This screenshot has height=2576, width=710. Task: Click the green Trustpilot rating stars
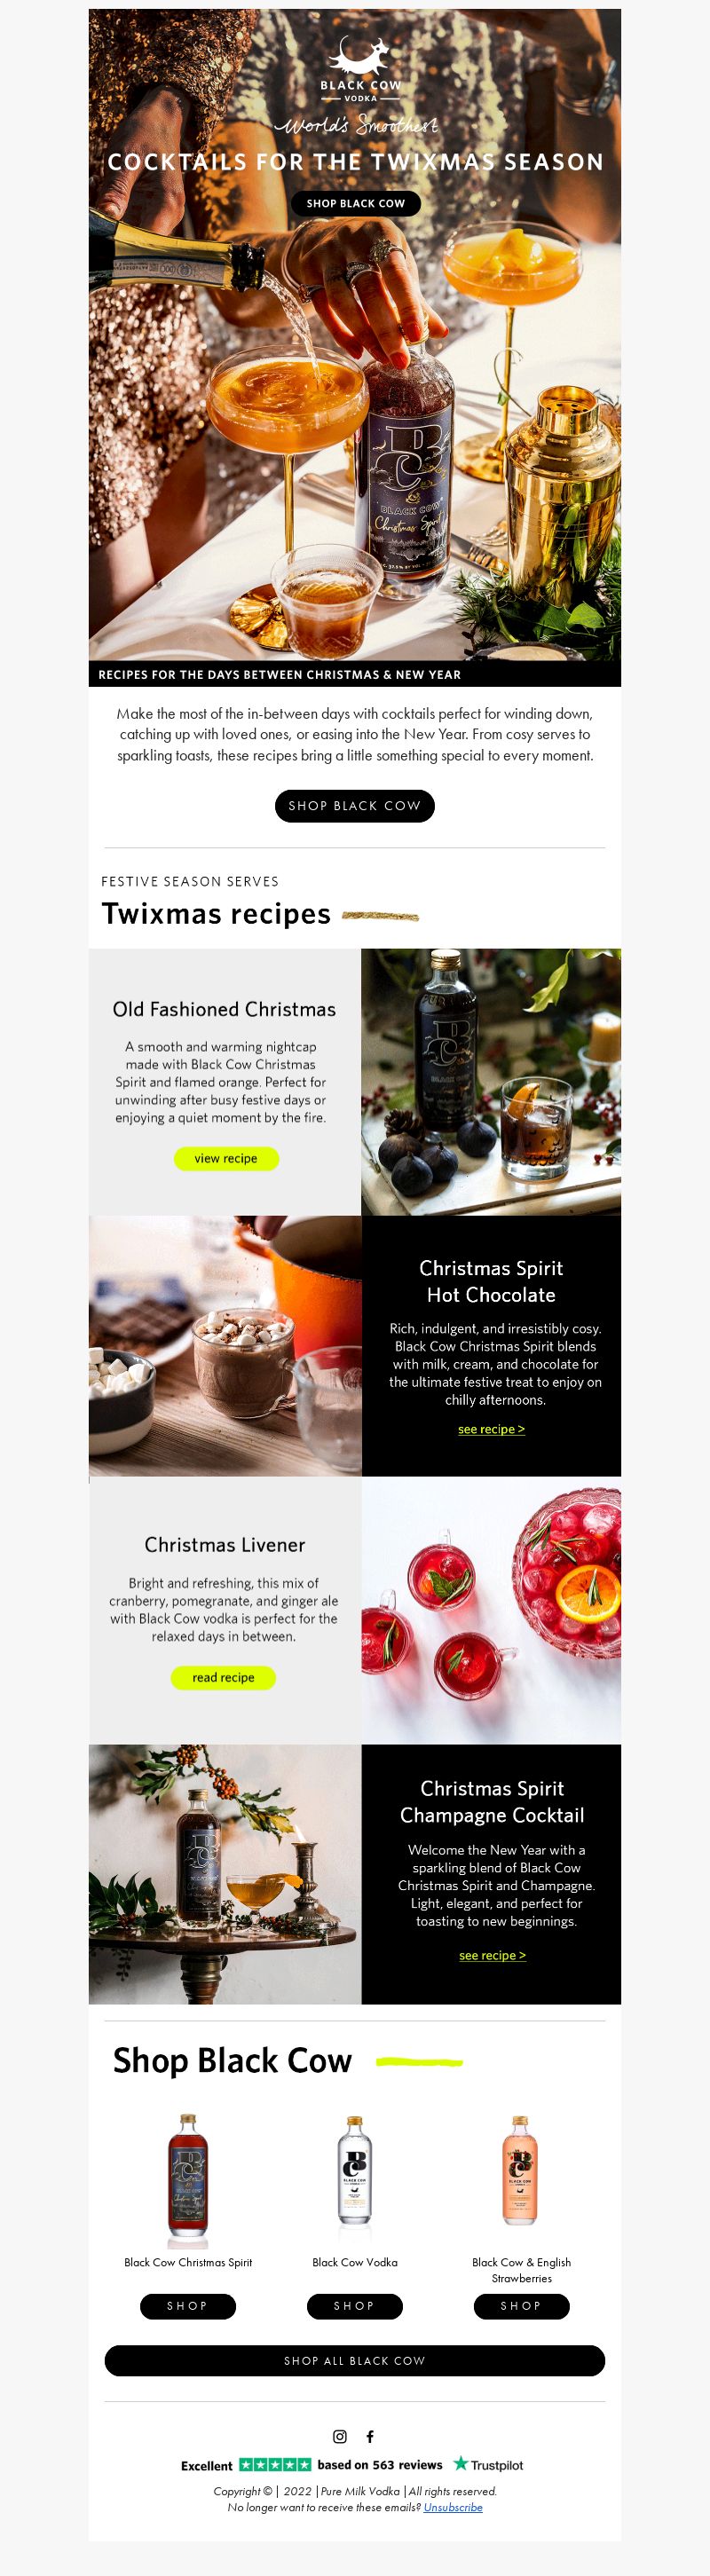click(x=275, y=2464)
